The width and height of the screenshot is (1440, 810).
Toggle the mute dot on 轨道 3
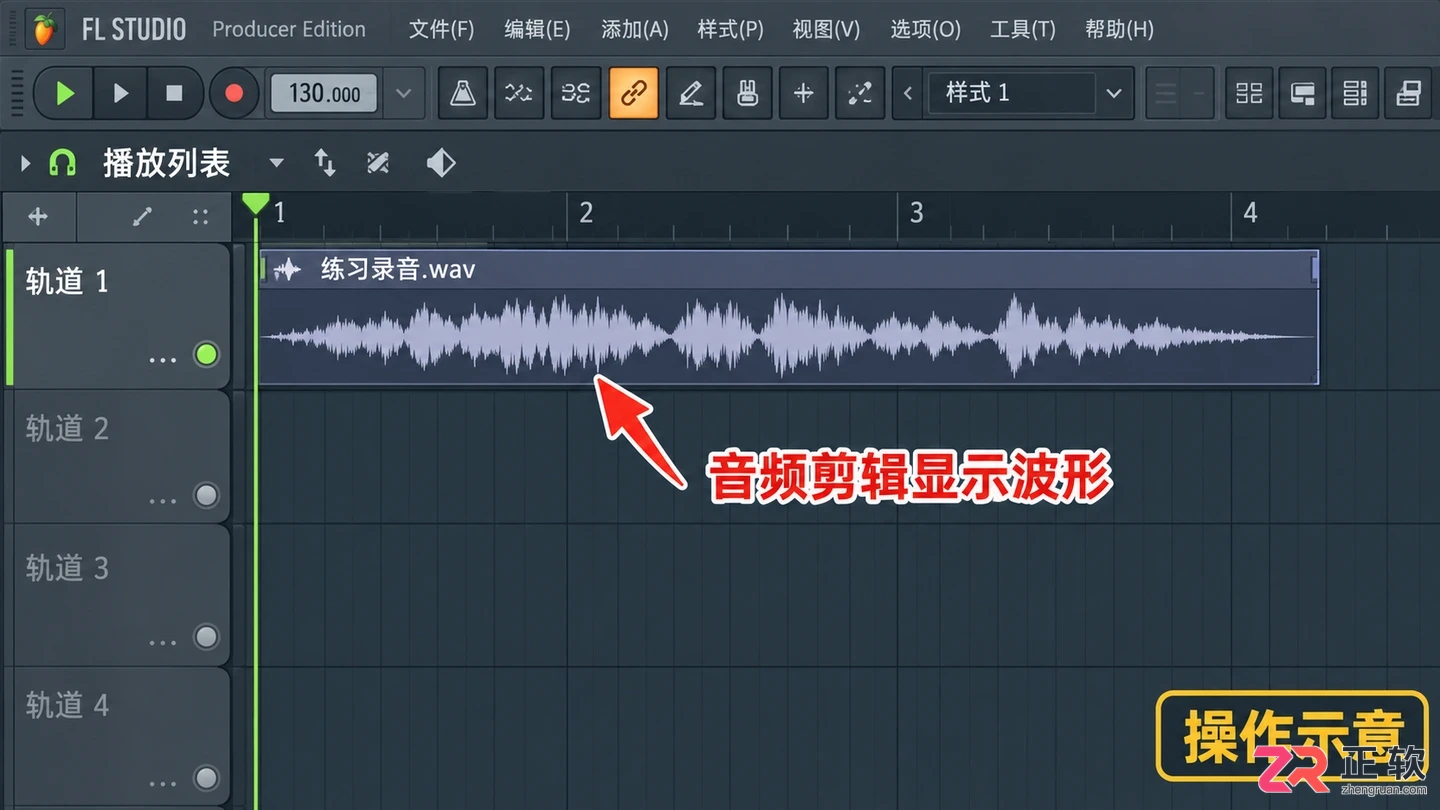coord(207,637)
